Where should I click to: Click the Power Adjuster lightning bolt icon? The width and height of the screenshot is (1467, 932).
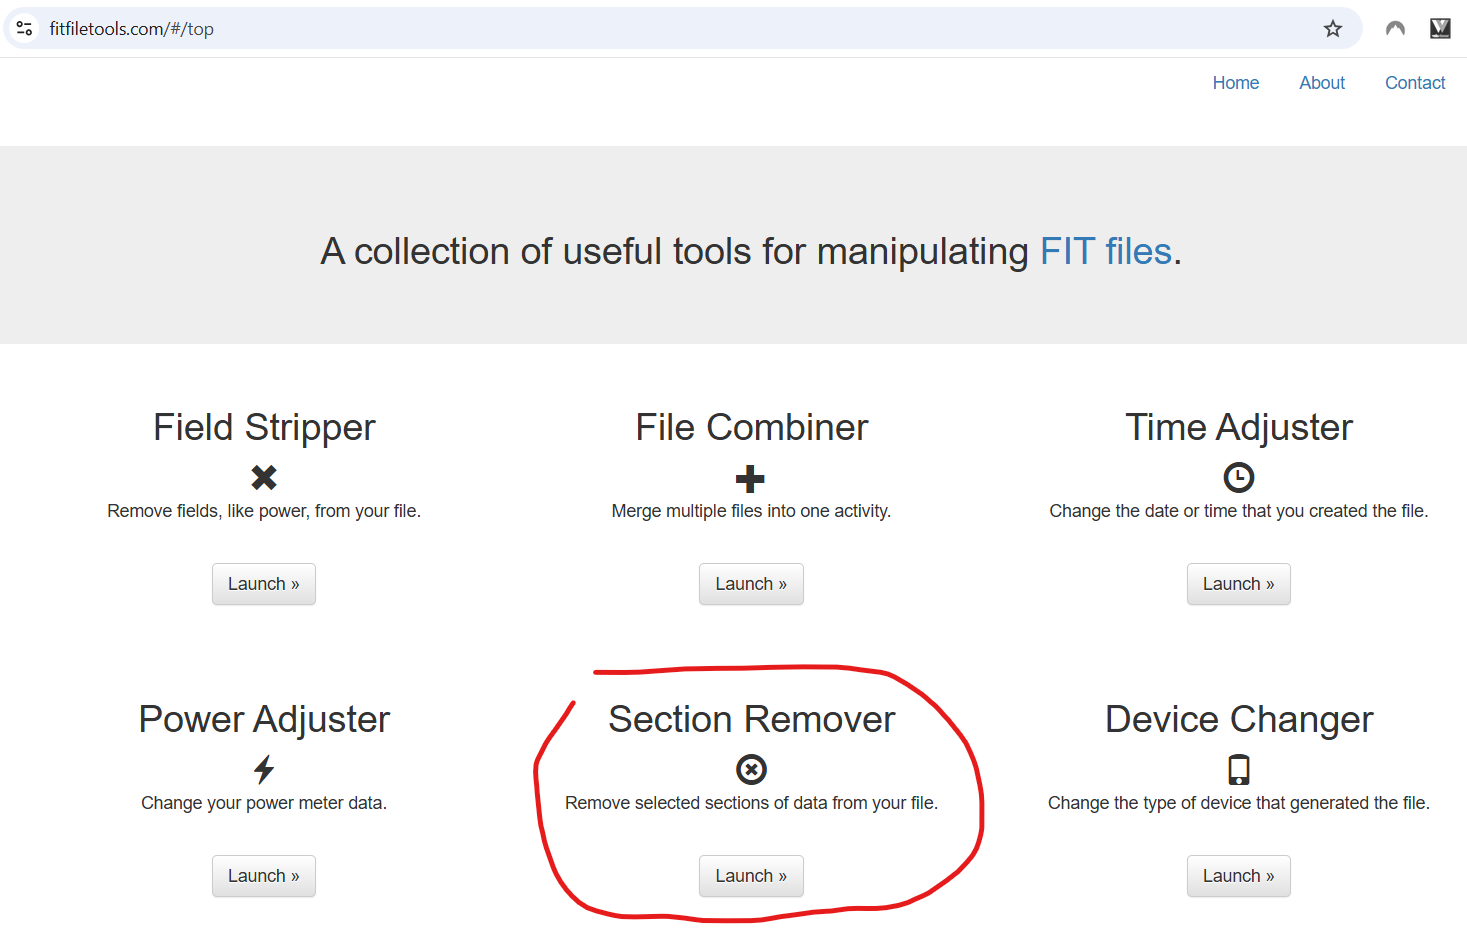[264, 769]
